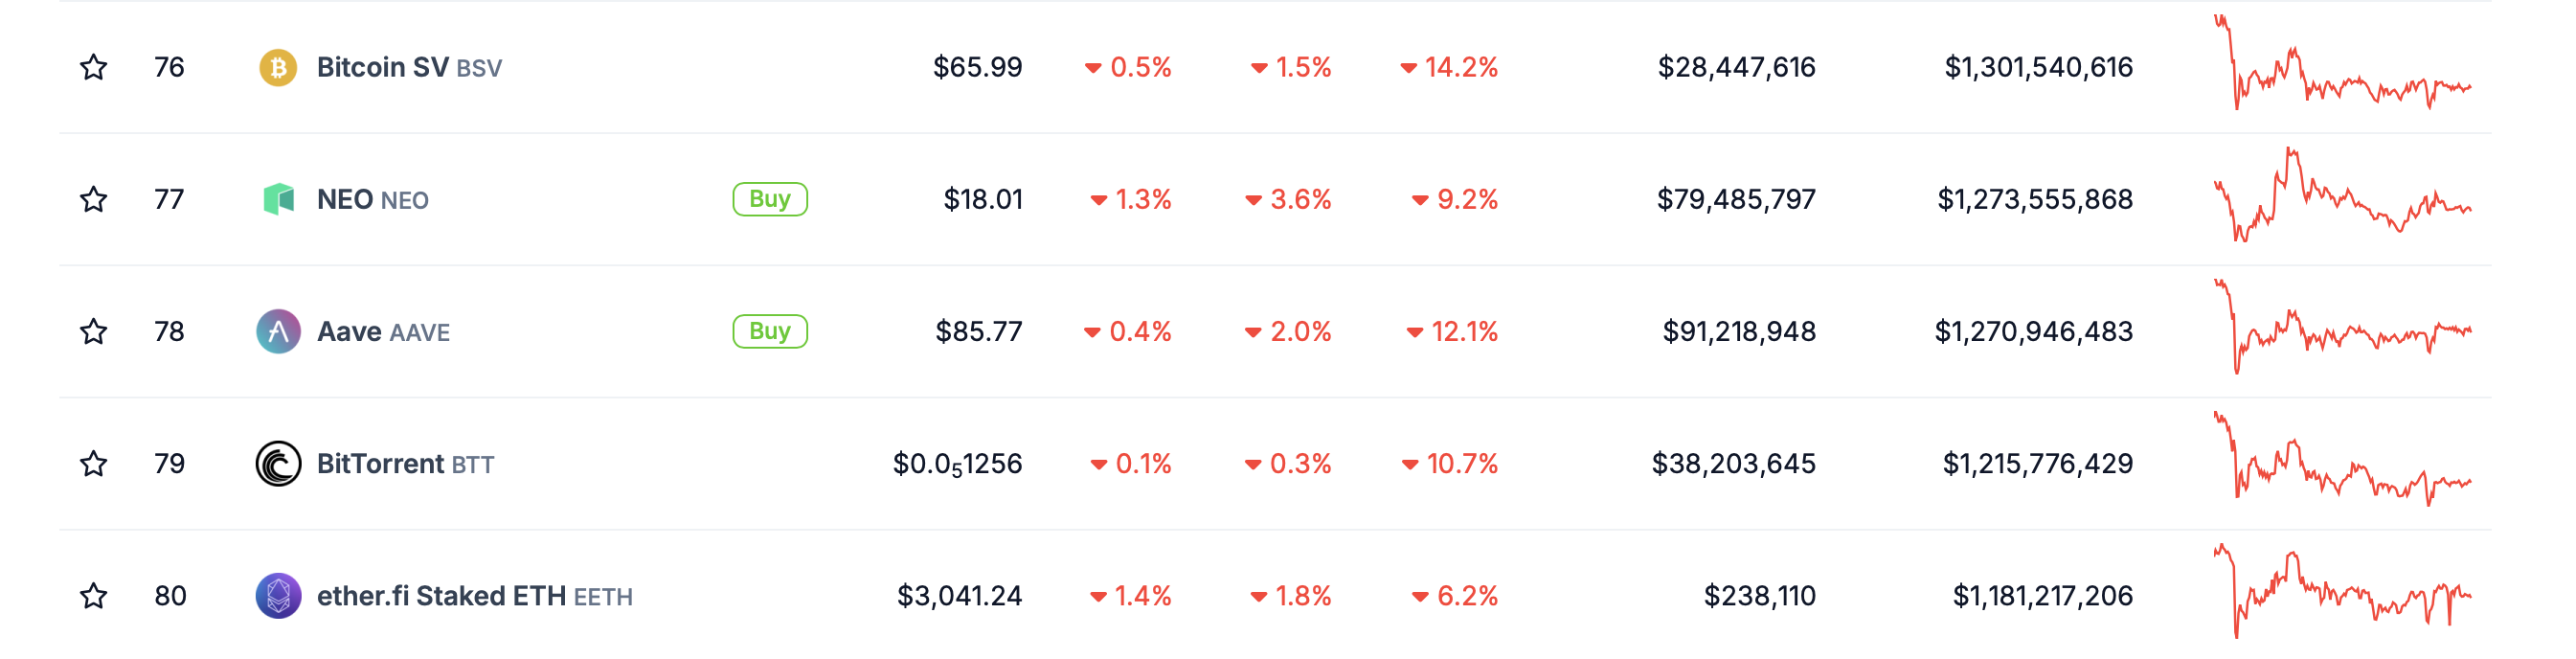Open the Aave AAVE coin link
Screen dimensions: 2576x659
click(383, 331)
